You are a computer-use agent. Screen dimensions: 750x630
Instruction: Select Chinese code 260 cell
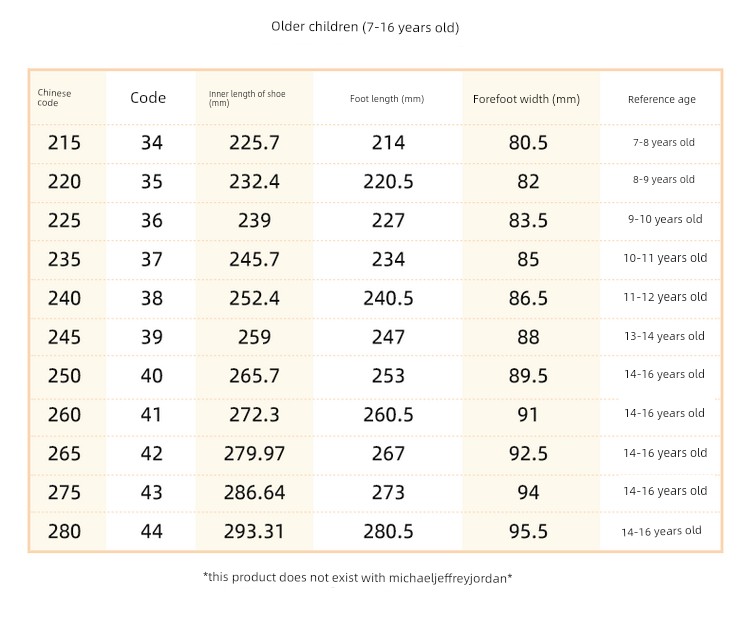coord(64,414)
